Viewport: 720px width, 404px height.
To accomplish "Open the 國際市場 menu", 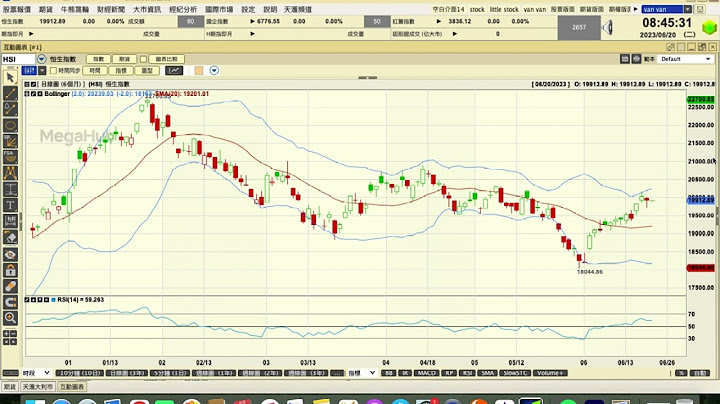I will coord(219,9).
